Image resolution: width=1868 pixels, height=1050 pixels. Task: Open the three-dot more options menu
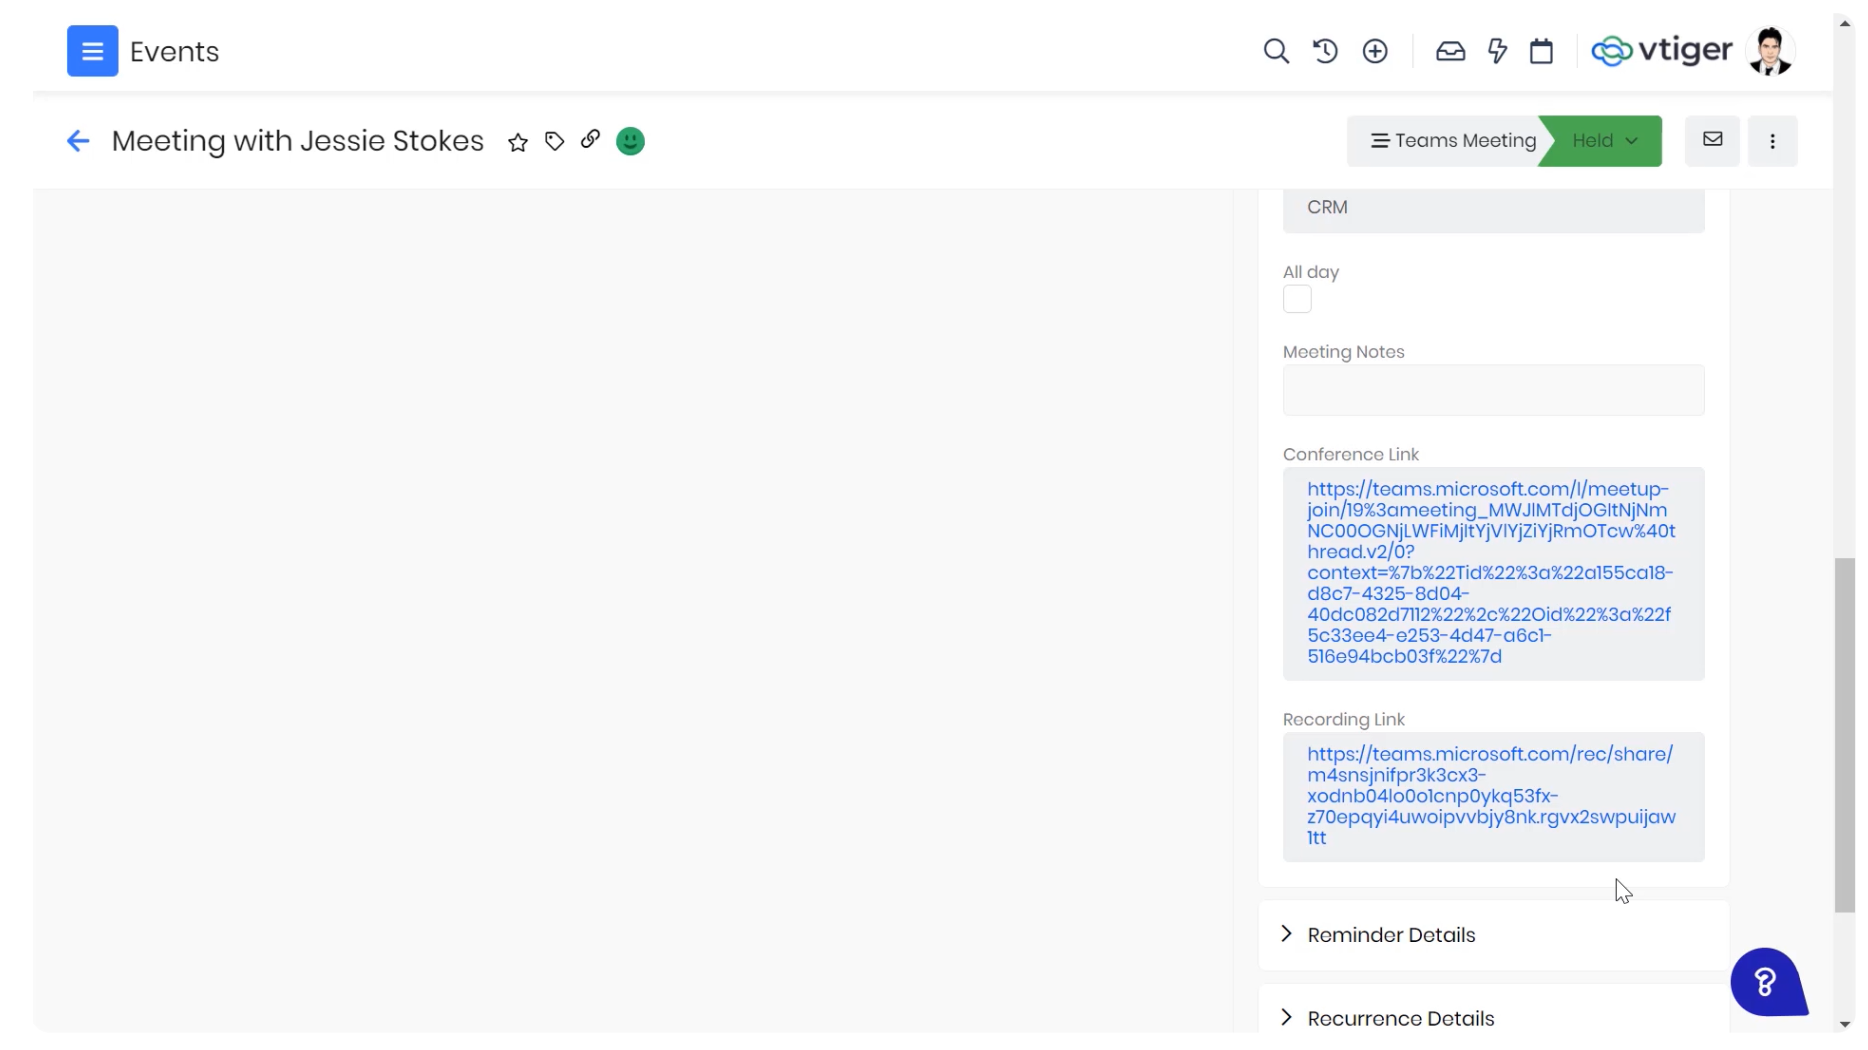[x=1772, y=141]
